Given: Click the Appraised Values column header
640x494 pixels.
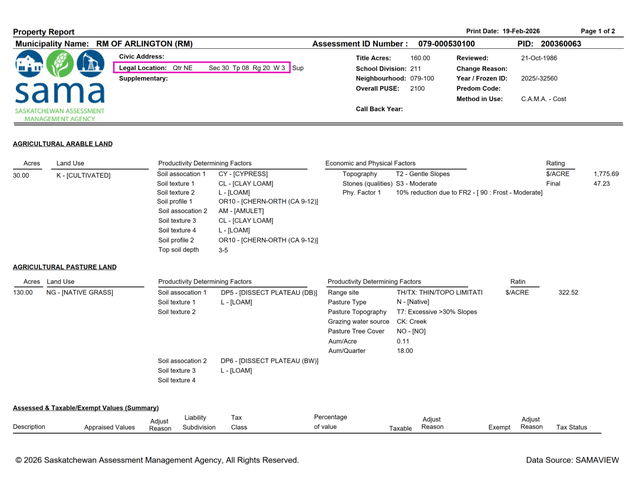Looking at the screenshot, I should [109, 427].
